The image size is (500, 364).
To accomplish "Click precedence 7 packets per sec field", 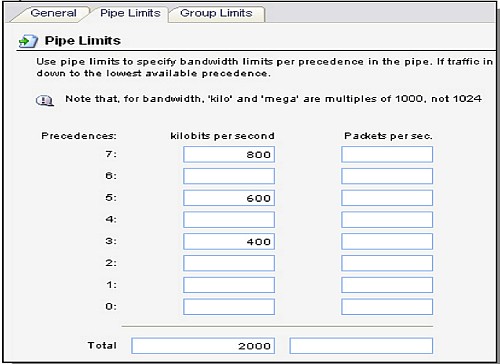I will (x=387, y=154).
